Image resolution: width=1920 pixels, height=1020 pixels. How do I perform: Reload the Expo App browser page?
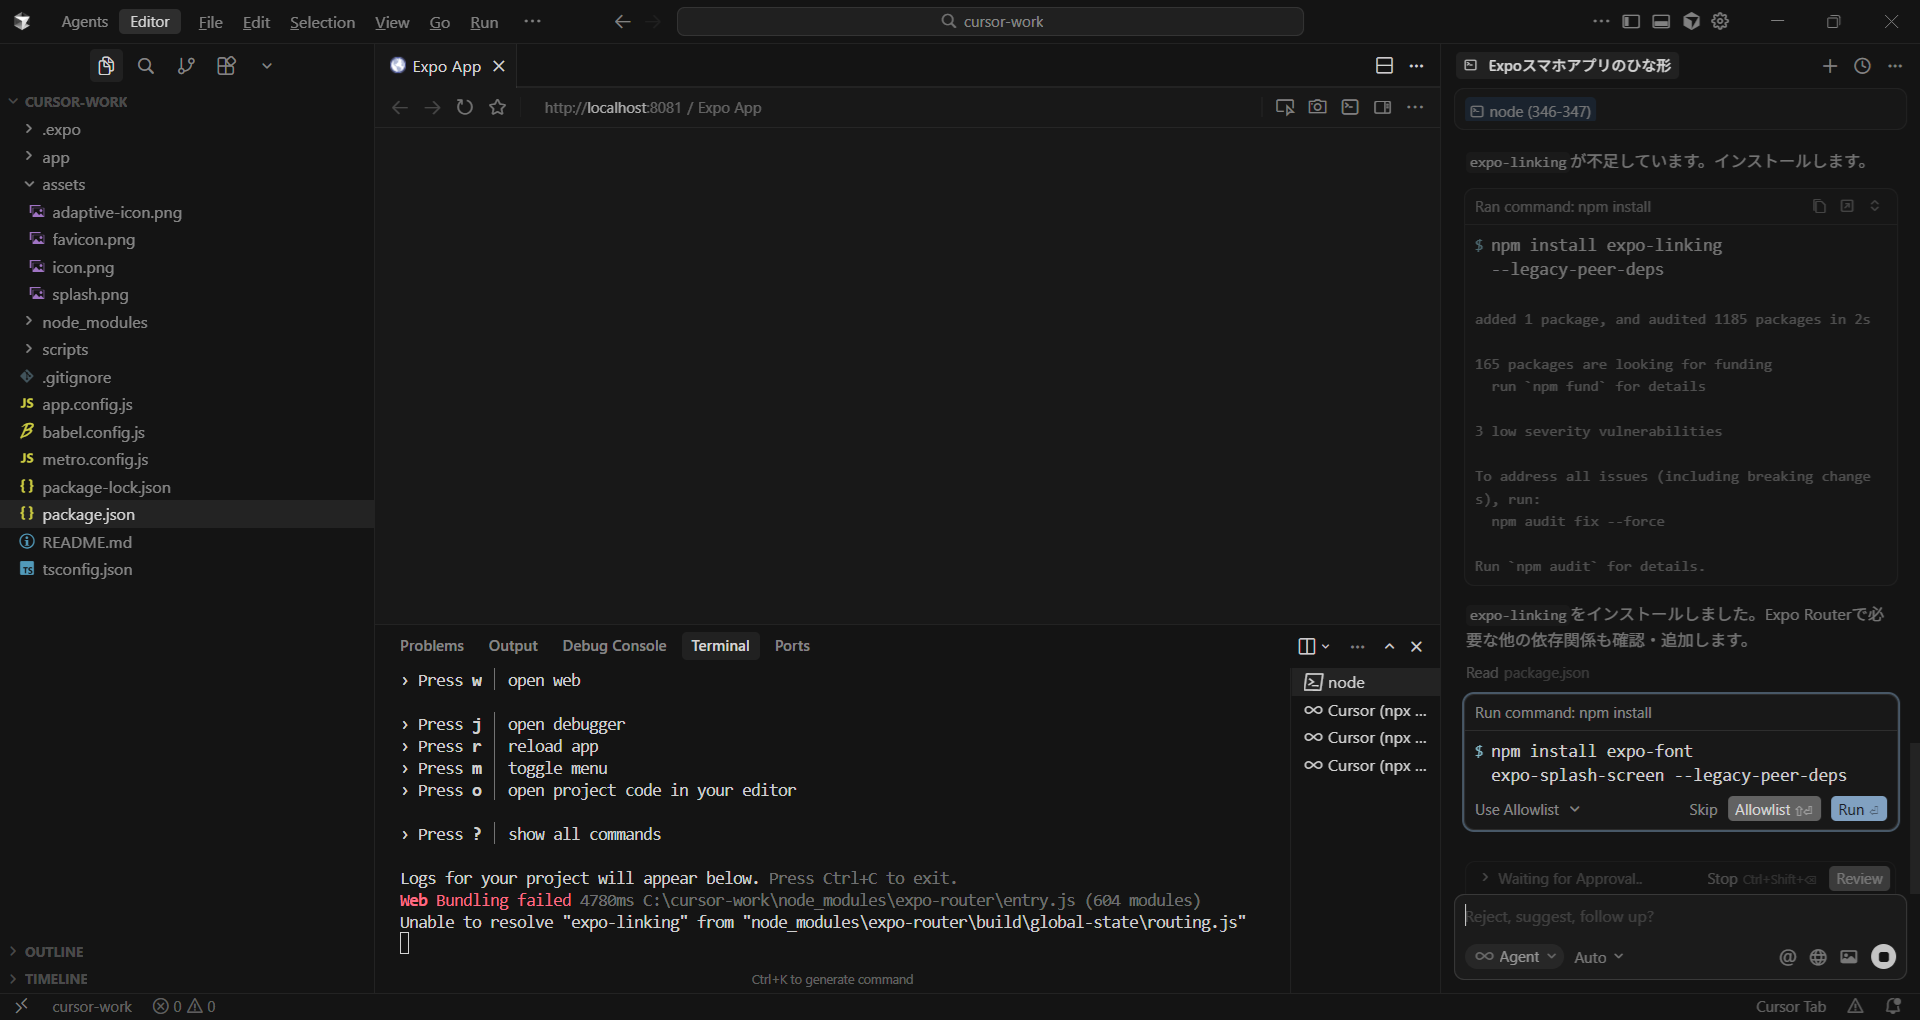click(465, 107)
